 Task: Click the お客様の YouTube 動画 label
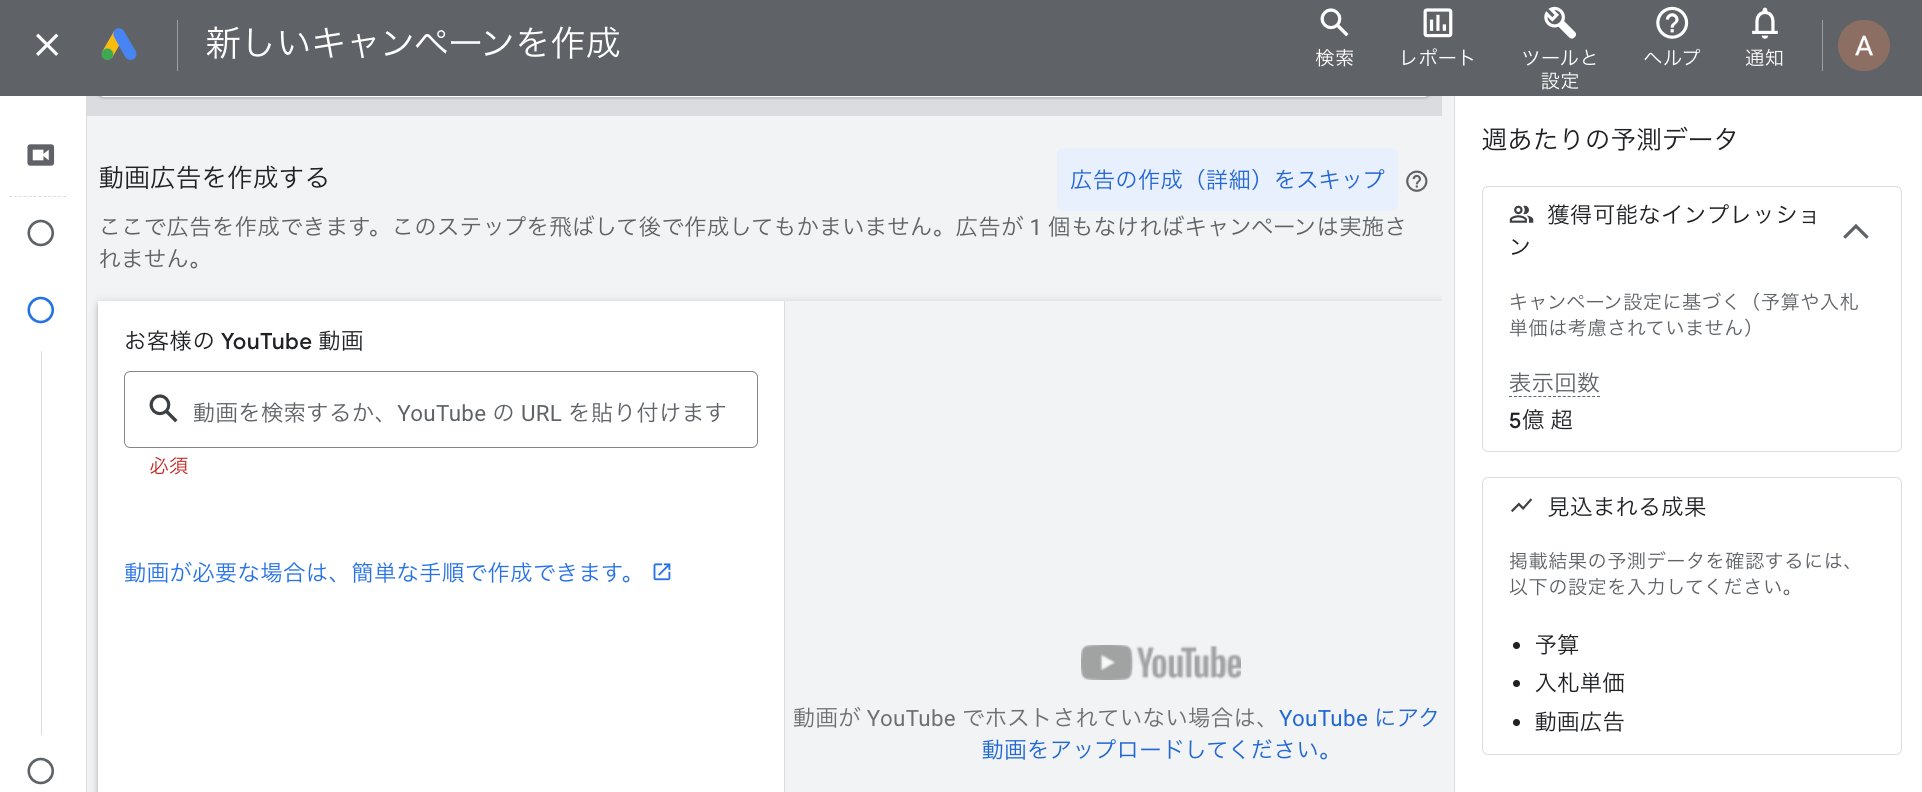[x=244, y=341]
